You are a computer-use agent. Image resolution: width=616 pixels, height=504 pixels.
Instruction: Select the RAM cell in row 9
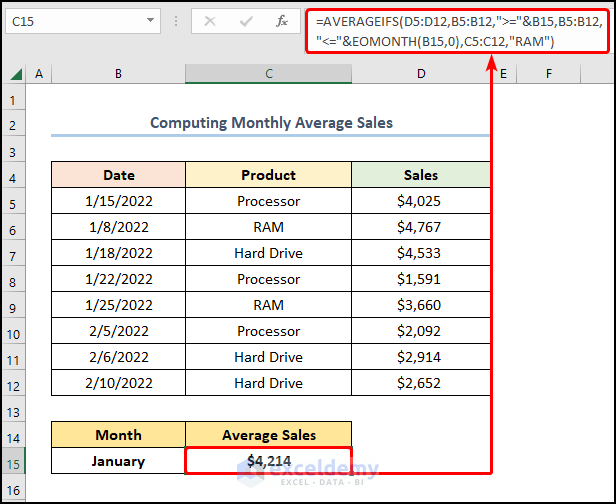(268, 304)
